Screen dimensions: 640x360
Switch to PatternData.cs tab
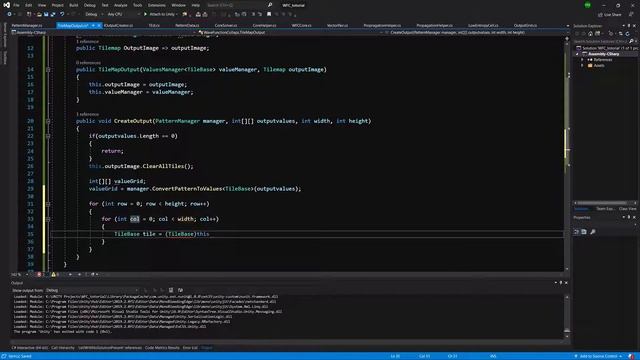point(187,25)
